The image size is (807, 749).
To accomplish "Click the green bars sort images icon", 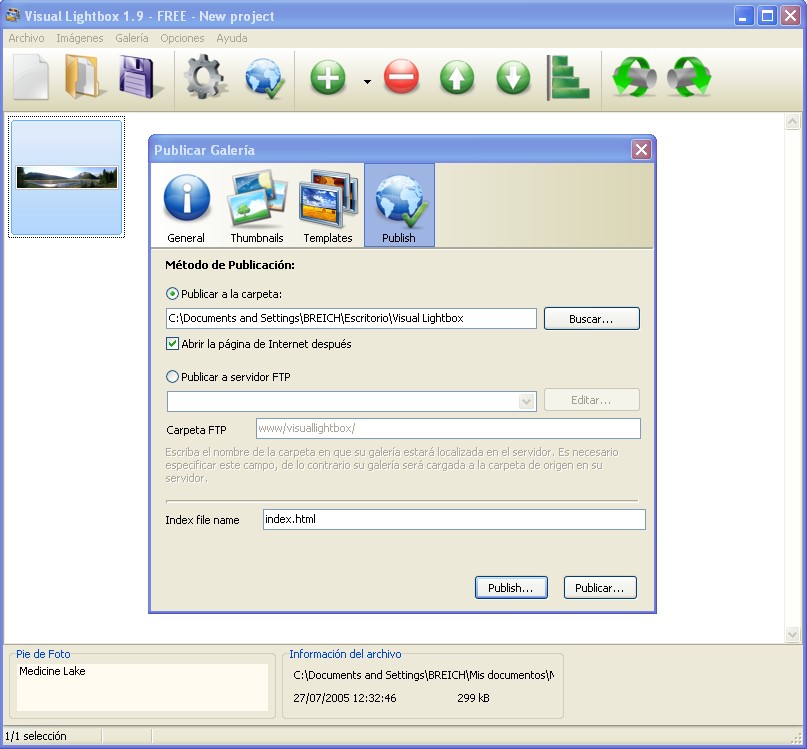I will click(x=568, y=78).
